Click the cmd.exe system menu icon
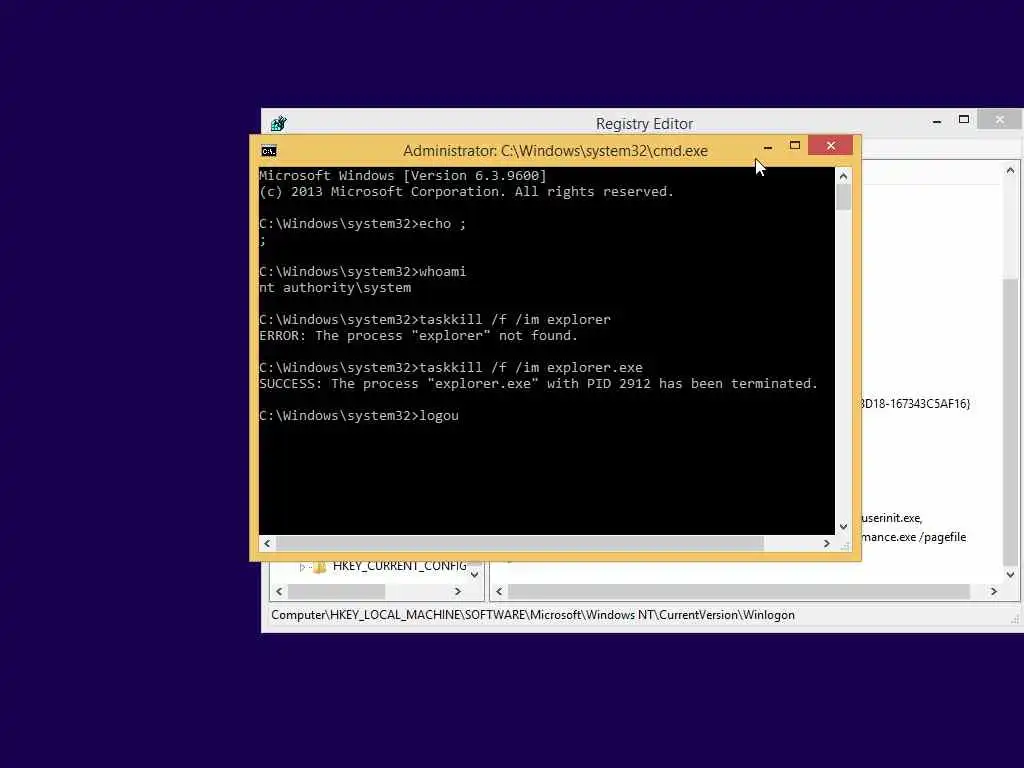Viewport: 1024px width, 768px height. click(x=268, y=151)
